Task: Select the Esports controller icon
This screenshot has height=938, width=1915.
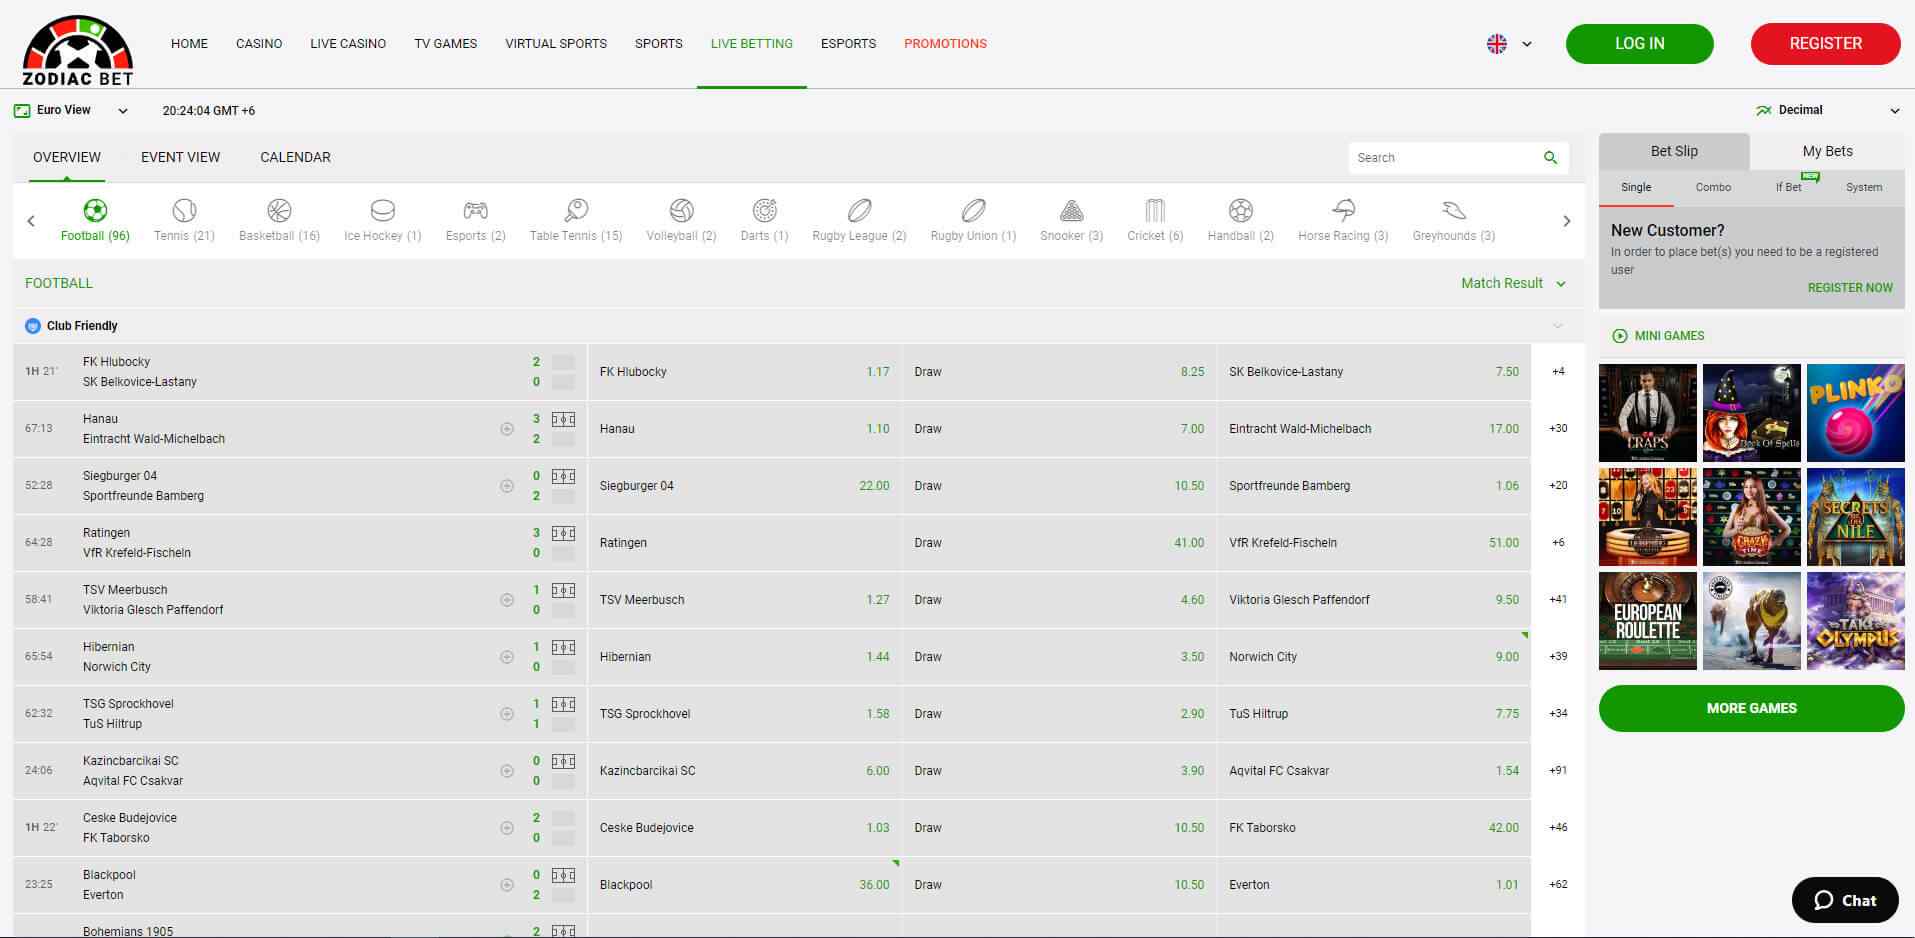Action: point(476,210)
